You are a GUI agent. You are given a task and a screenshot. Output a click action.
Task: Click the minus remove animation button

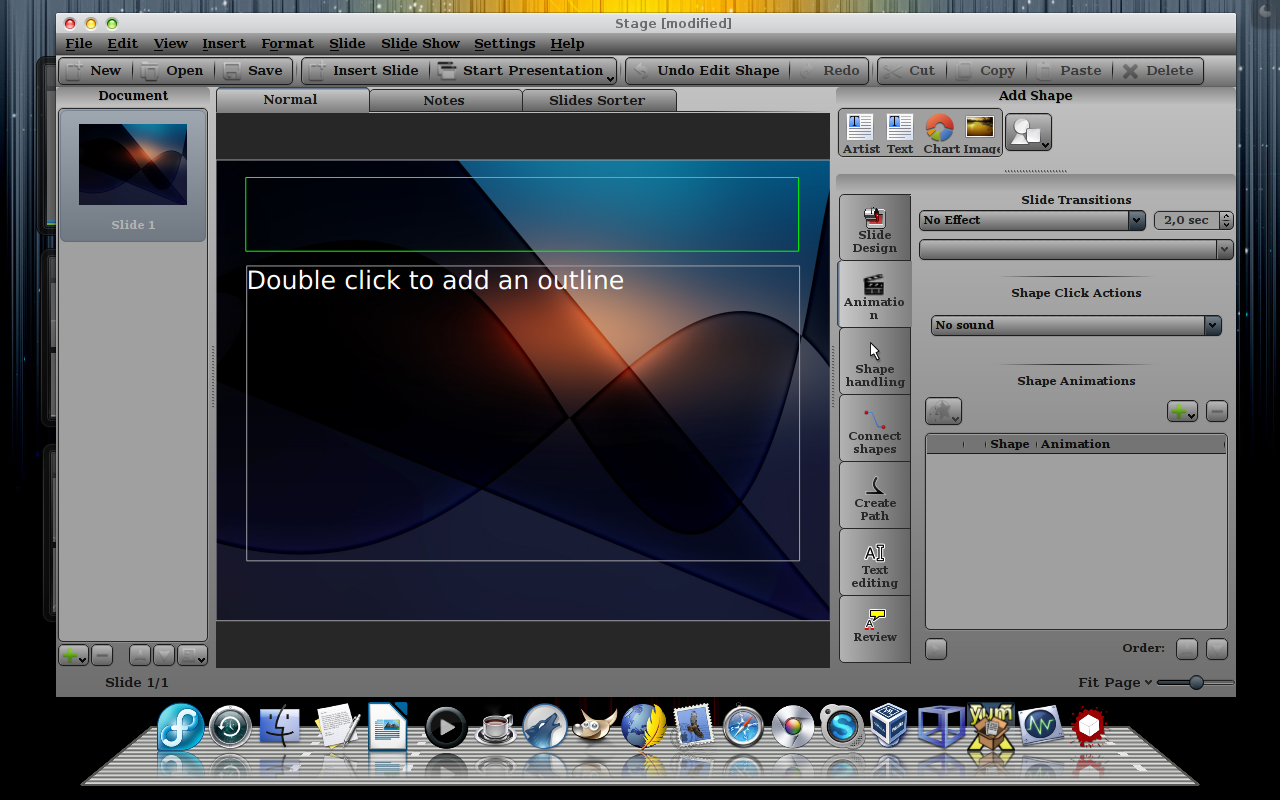[1217, 411]
